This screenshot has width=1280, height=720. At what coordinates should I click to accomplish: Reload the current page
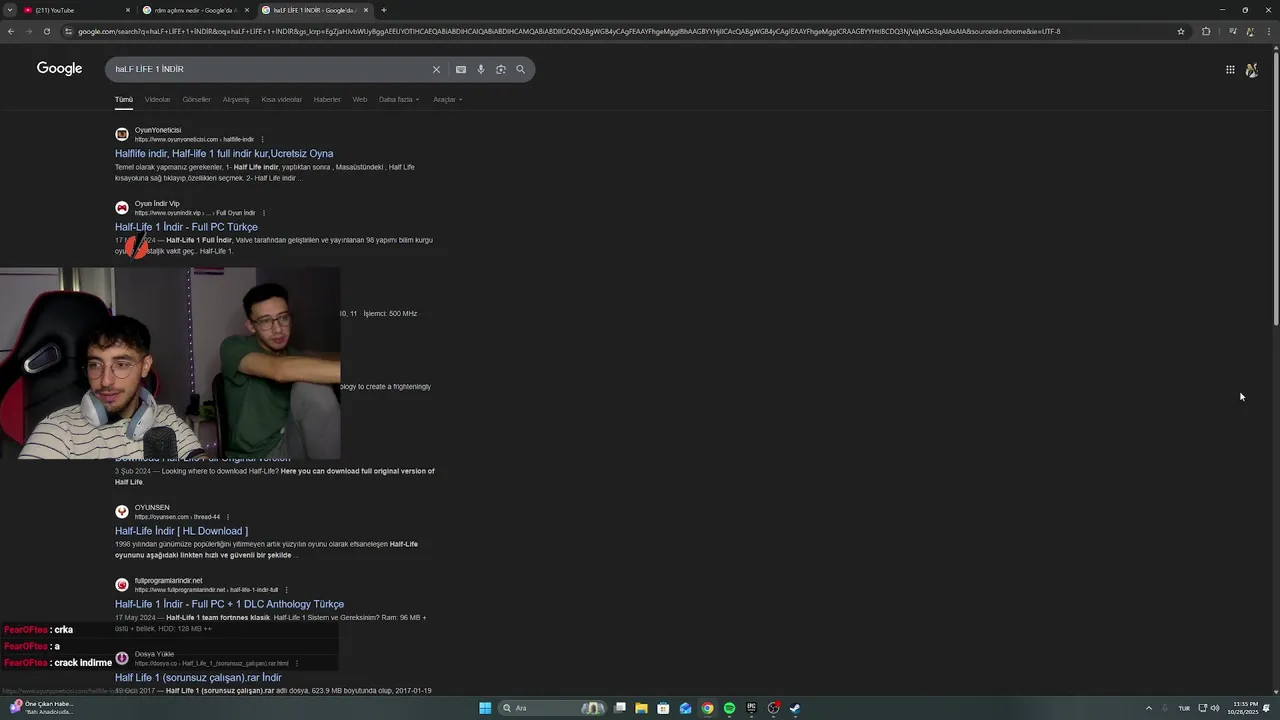[x=47, y=31]
